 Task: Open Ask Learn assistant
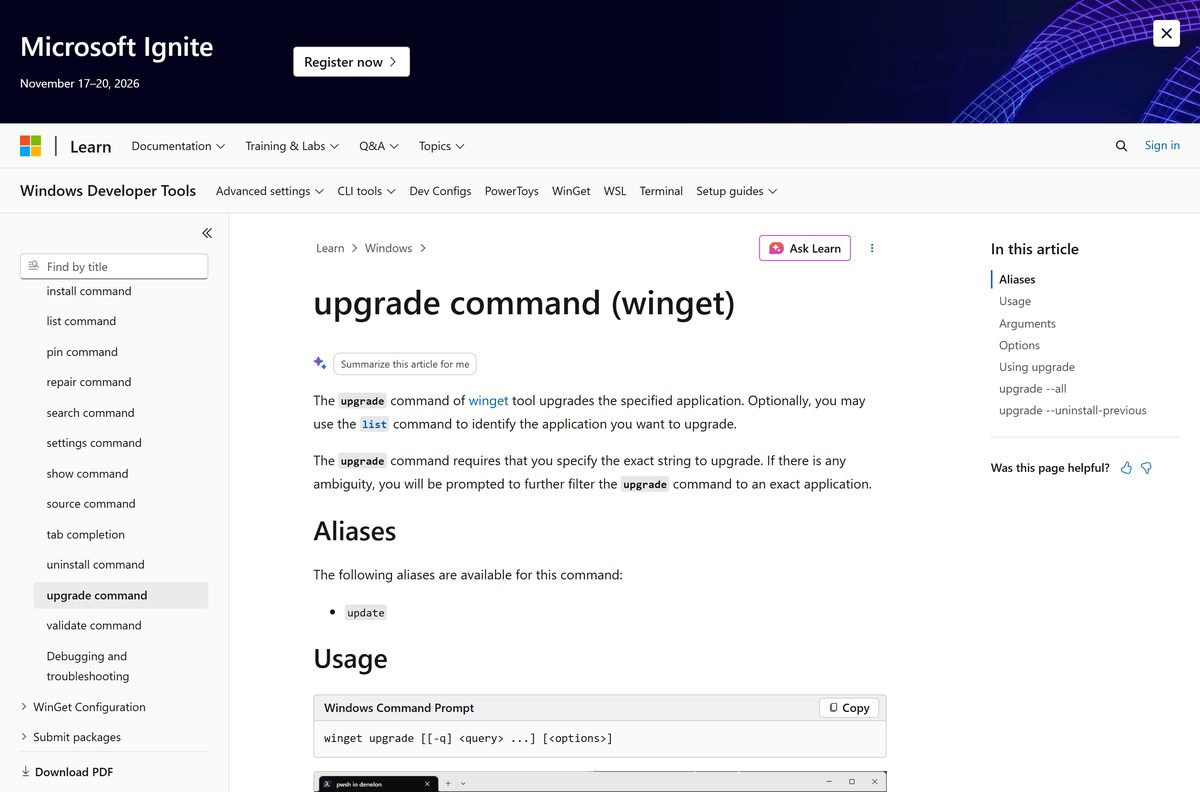pyautogui.click(x=805, y=248)
